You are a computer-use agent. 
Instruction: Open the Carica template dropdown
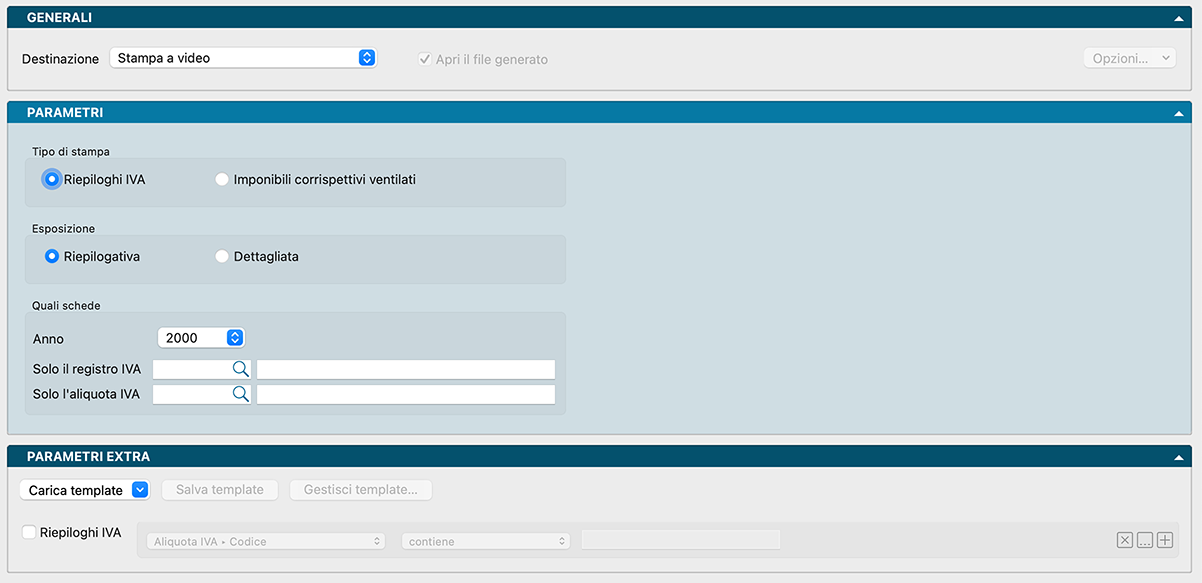pos(85,490)
